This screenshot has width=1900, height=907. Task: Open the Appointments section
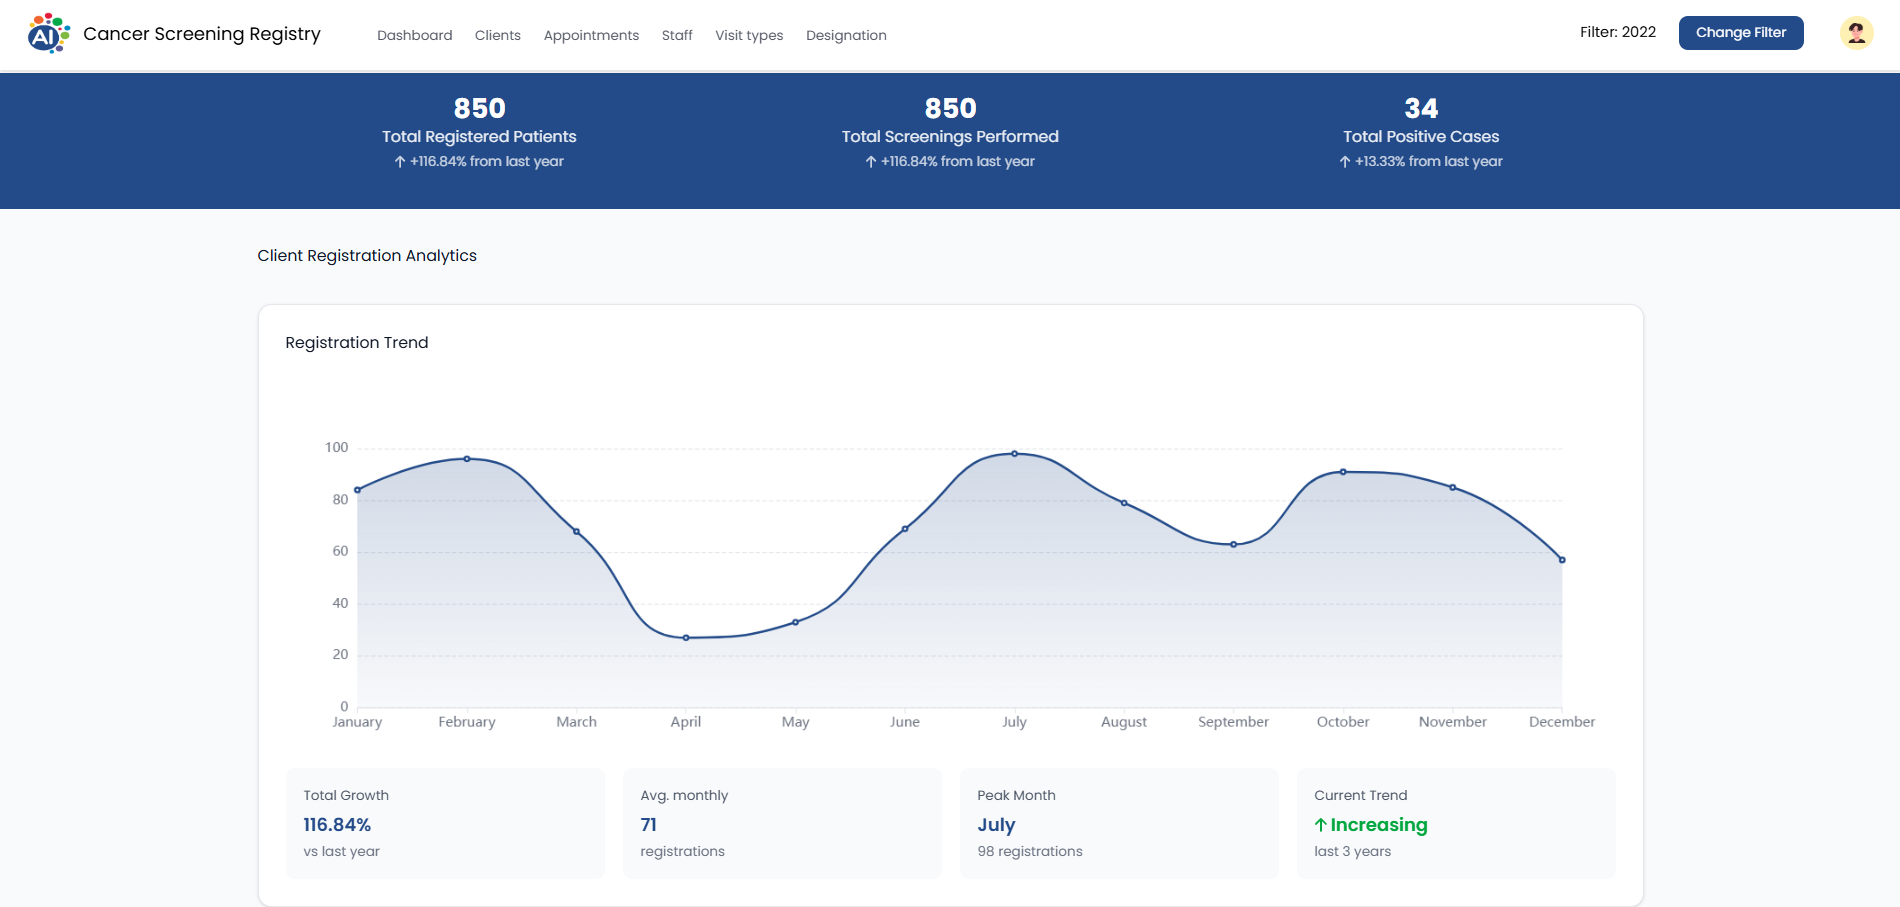(x=591, y=35)
